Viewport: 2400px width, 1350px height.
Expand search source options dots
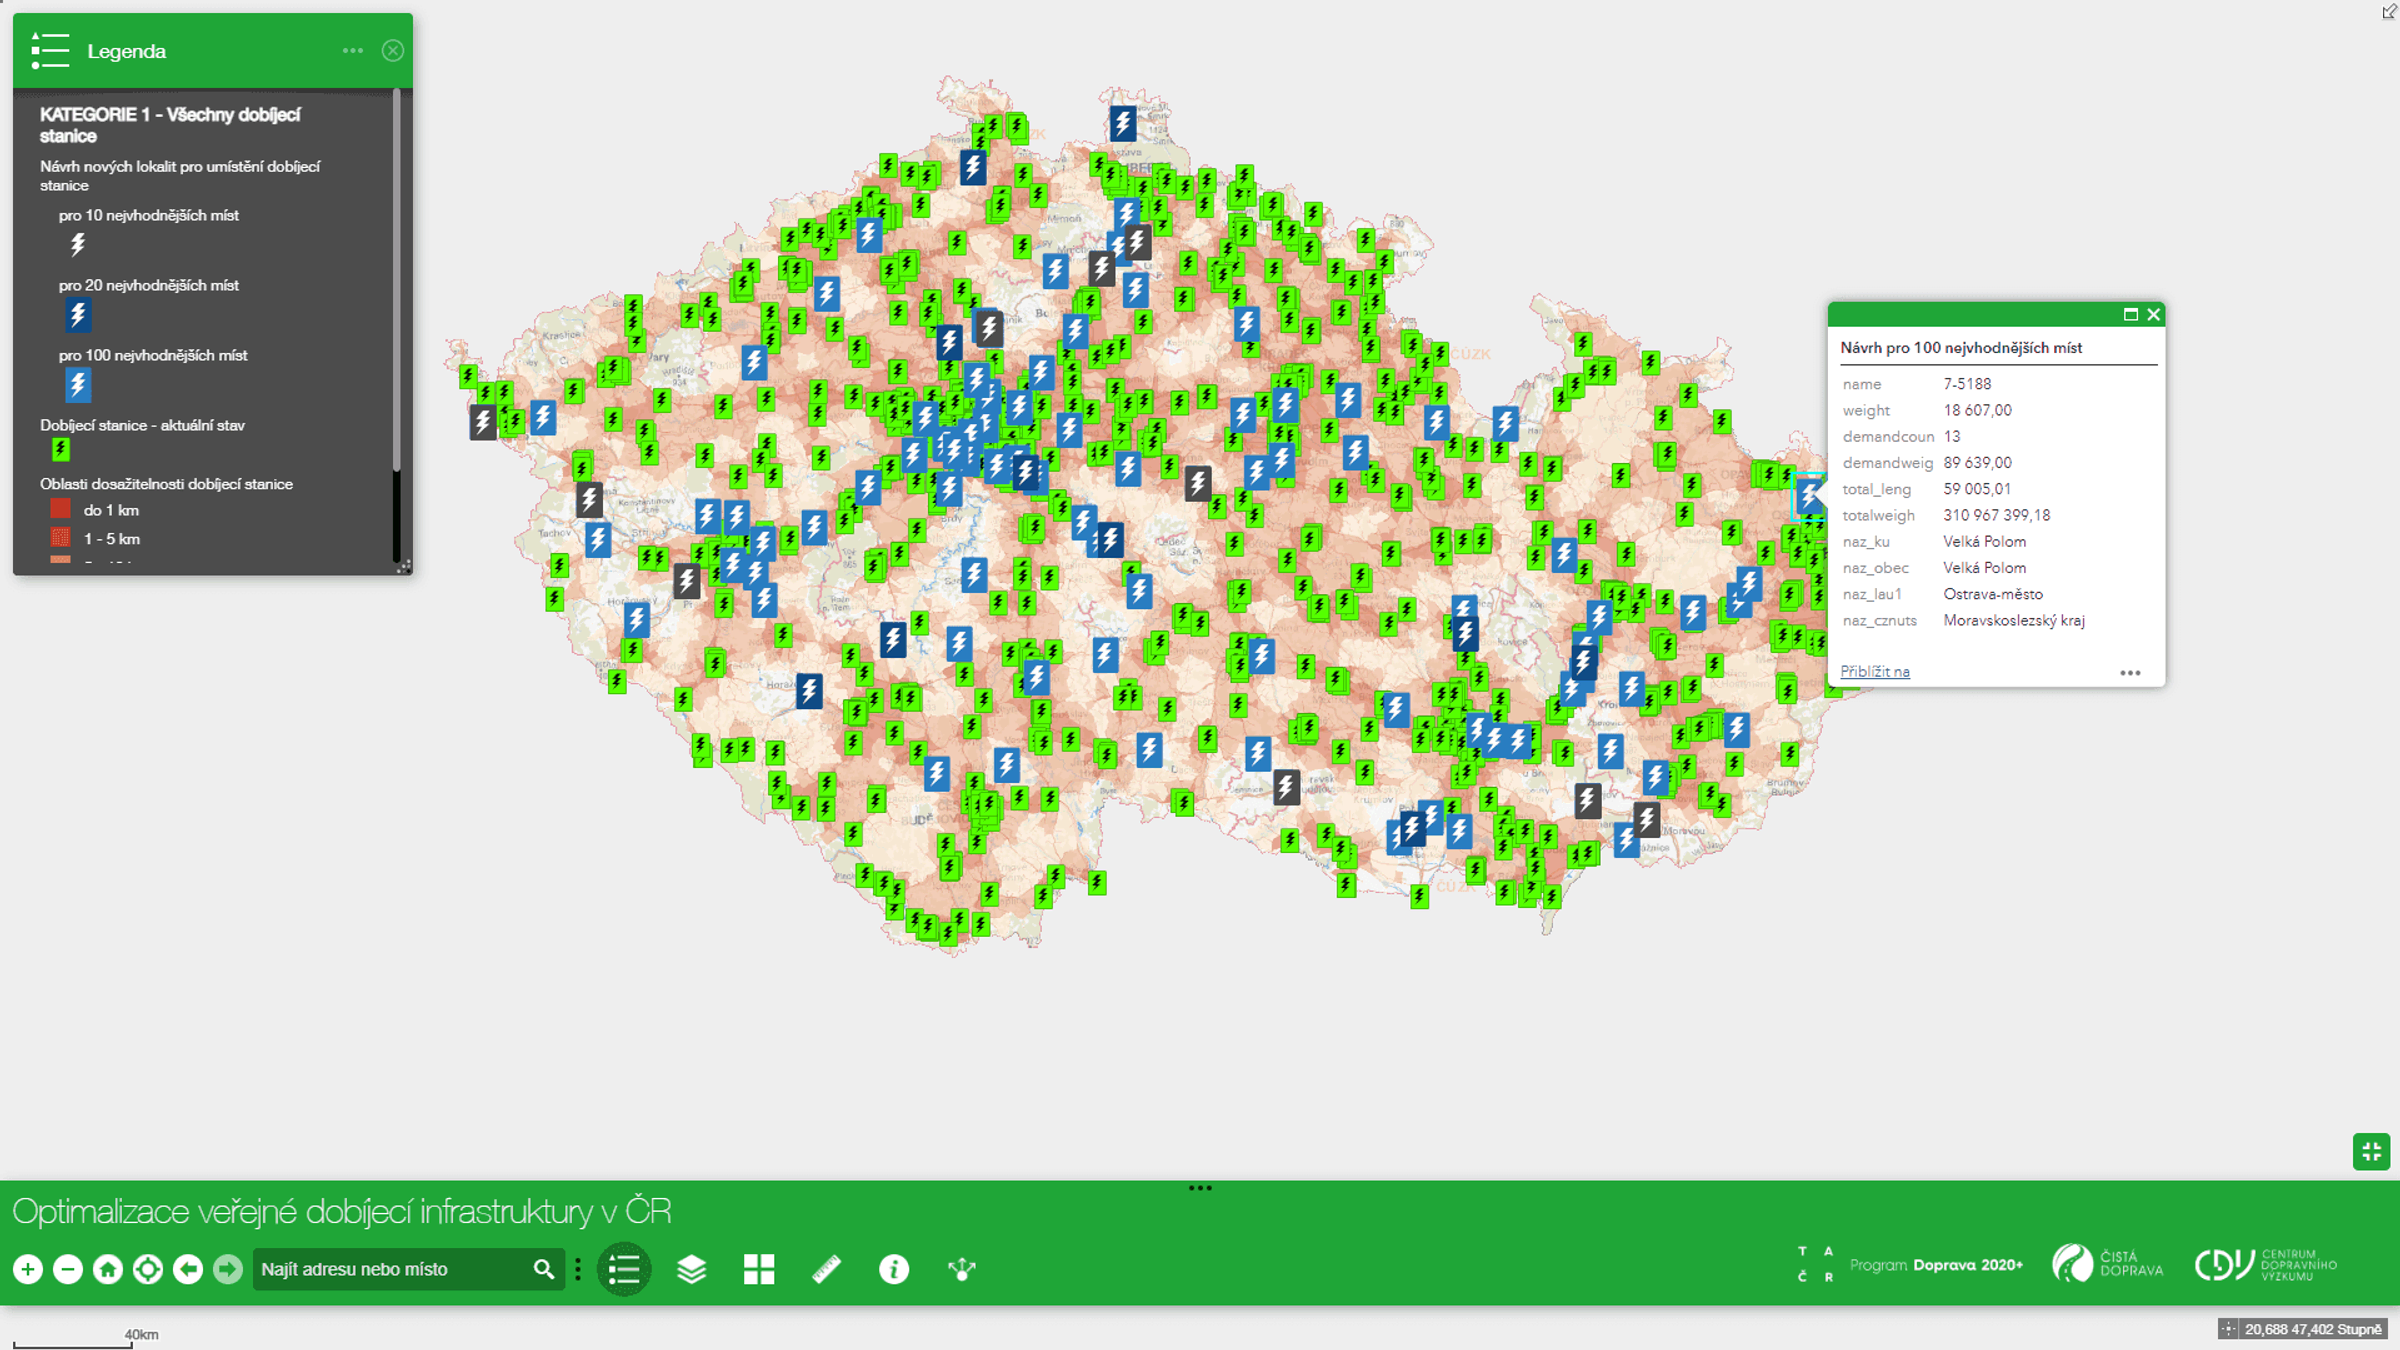578,1269
